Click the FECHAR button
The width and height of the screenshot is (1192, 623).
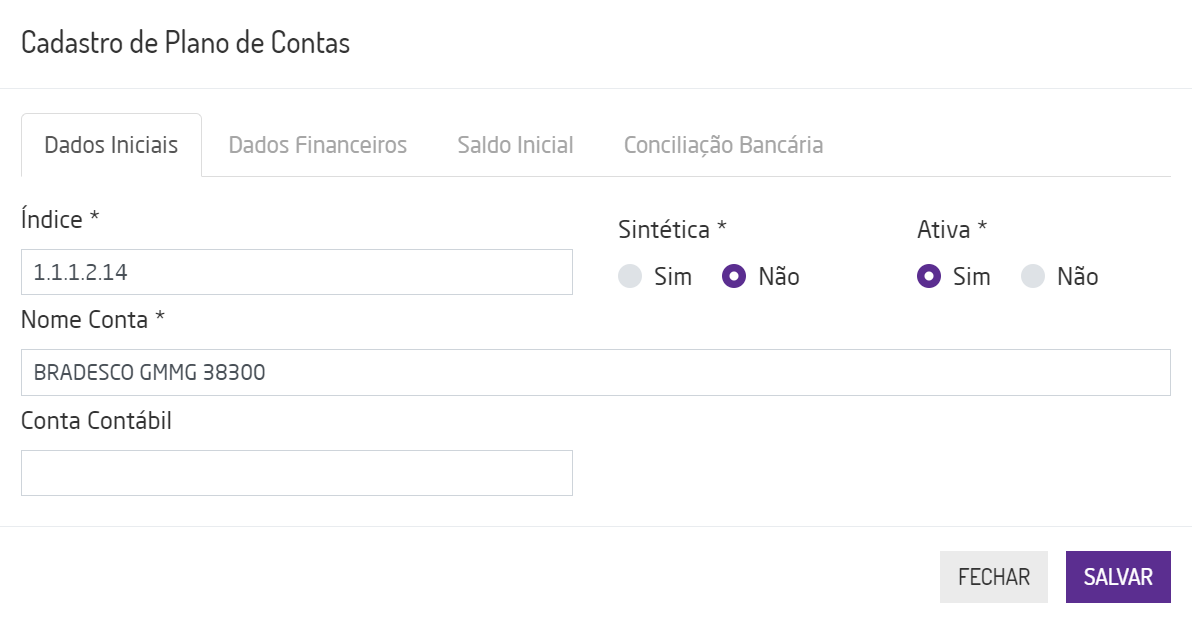[x=993, y=577]
